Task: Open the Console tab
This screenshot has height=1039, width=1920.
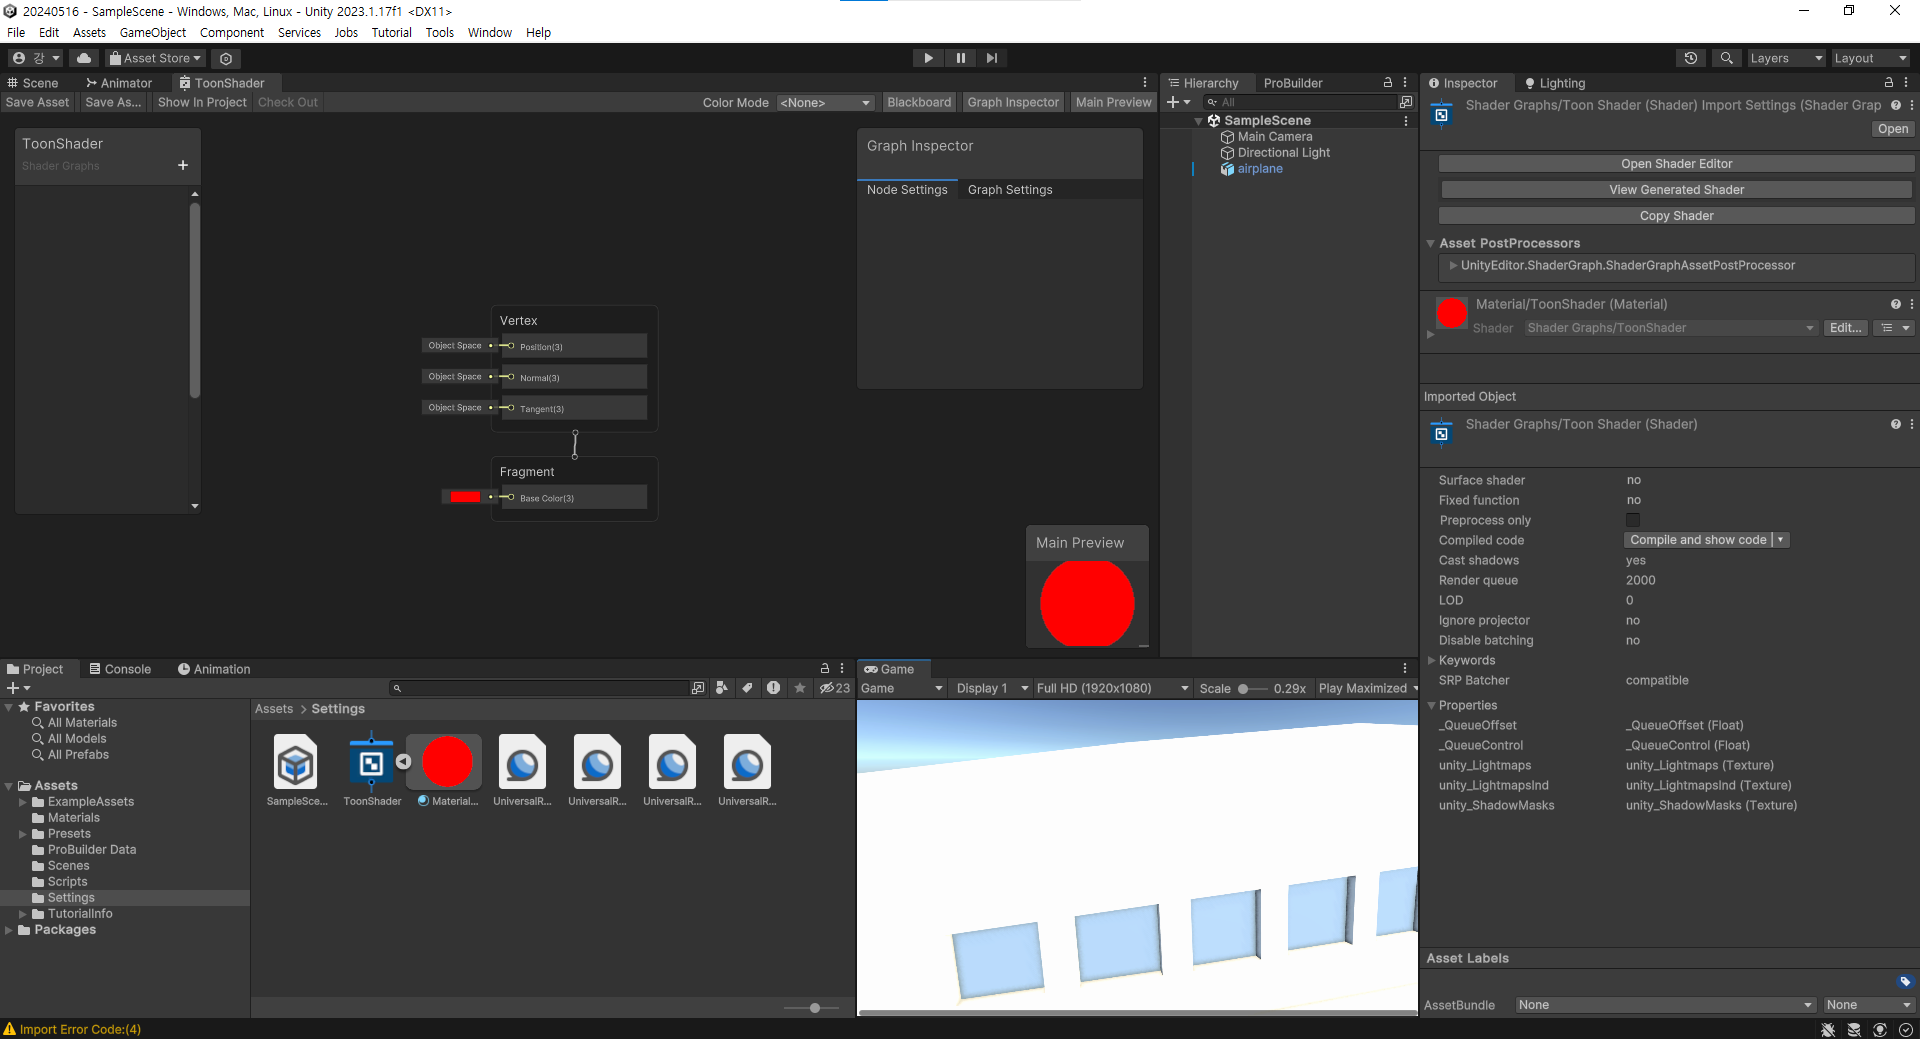Action: [120, 669]
